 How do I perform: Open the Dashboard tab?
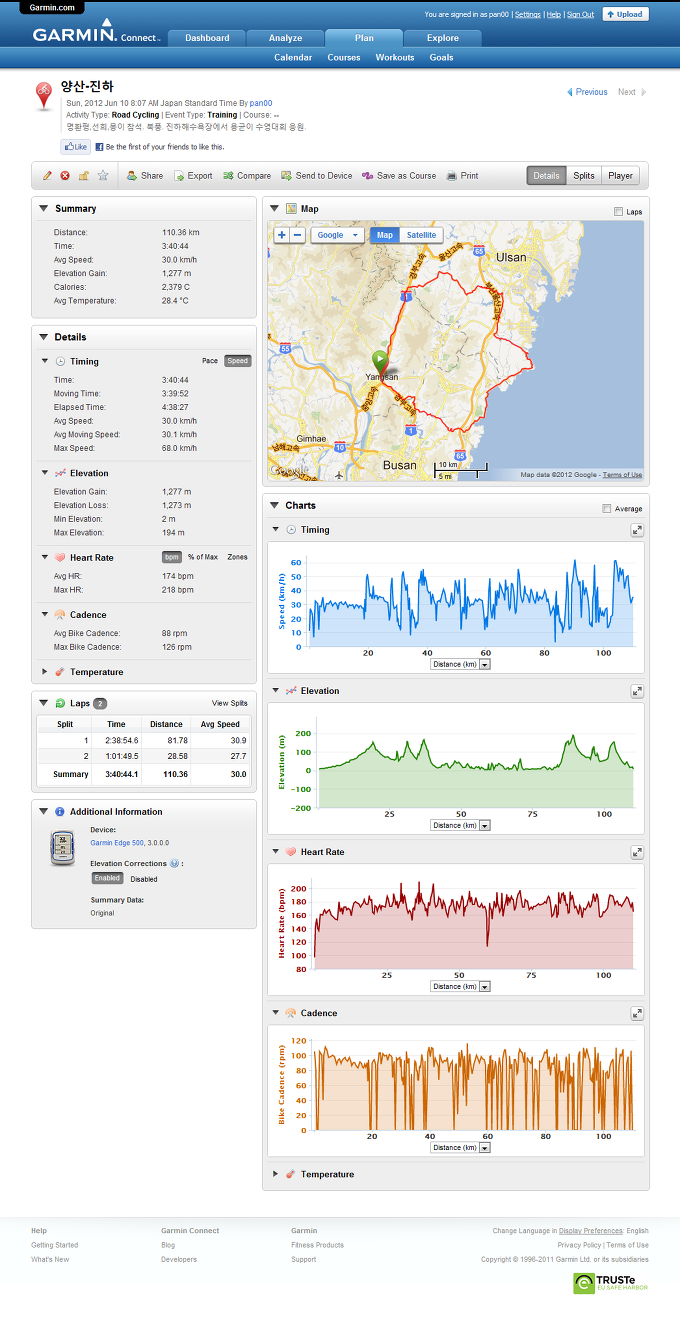tap(207, 38)
